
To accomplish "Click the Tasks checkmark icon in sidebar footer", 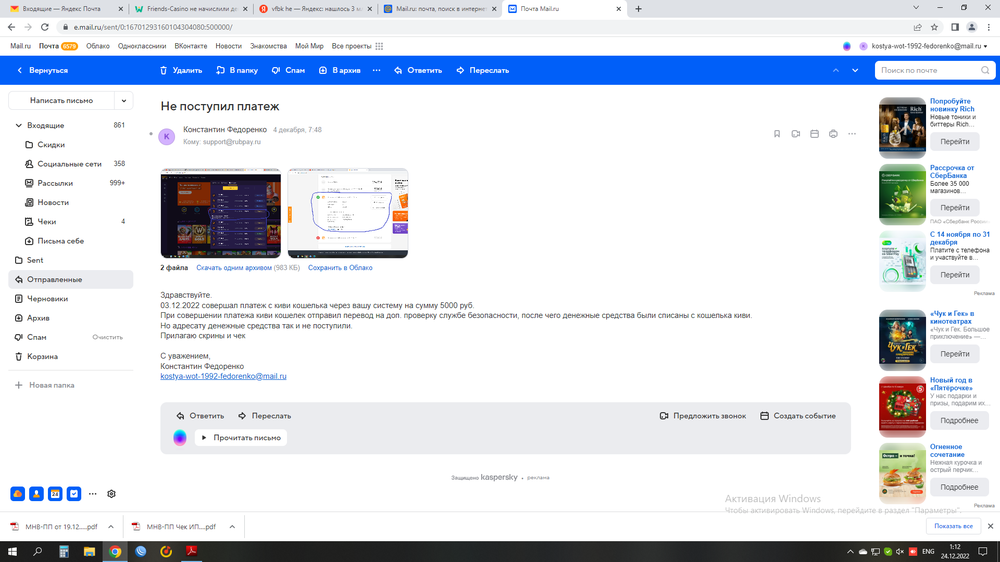I will point(74,494).
